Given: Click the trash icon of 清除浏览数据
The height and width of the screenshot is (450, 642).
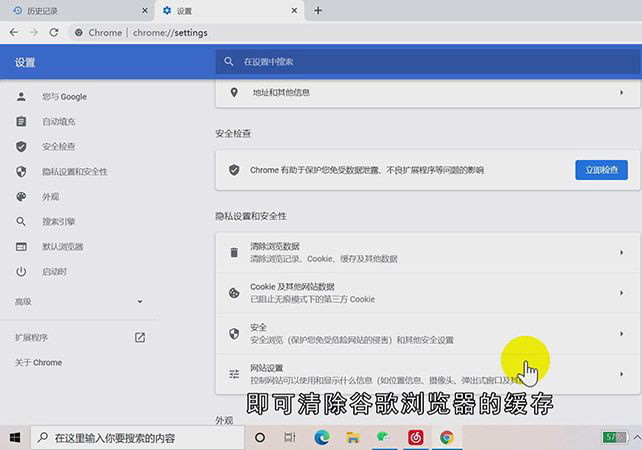Looking at the screenshot, I should [234, 253].
